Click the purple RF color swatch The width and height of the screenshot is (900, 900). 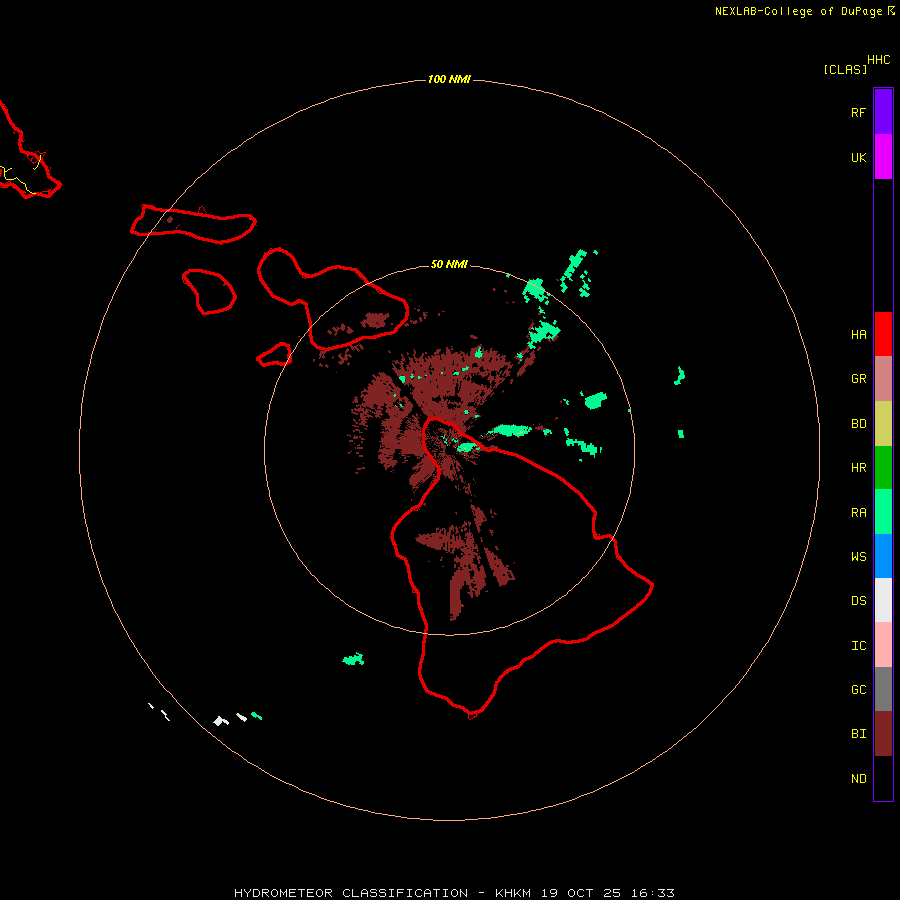(x=883, y=112)
